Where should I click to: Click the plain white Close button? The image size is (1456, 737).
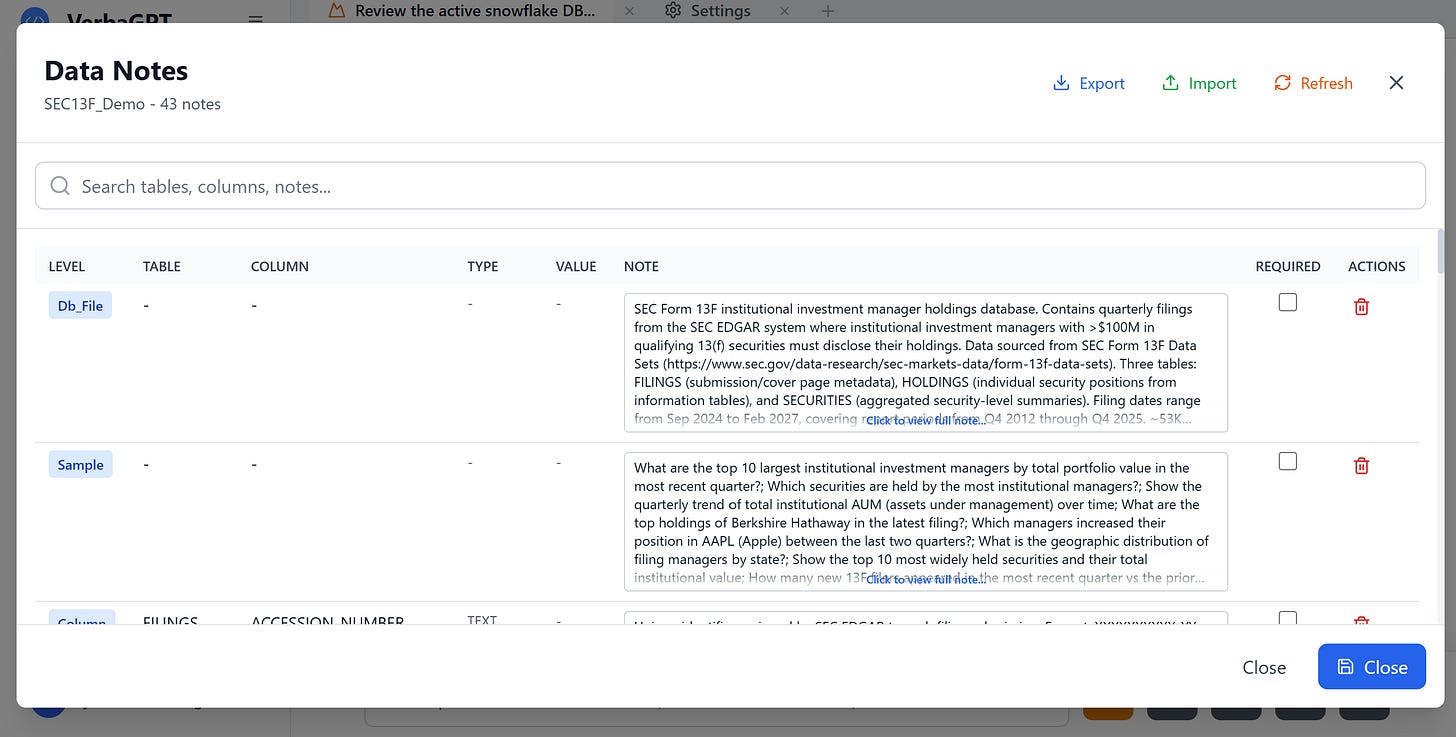coord(1264,667)
